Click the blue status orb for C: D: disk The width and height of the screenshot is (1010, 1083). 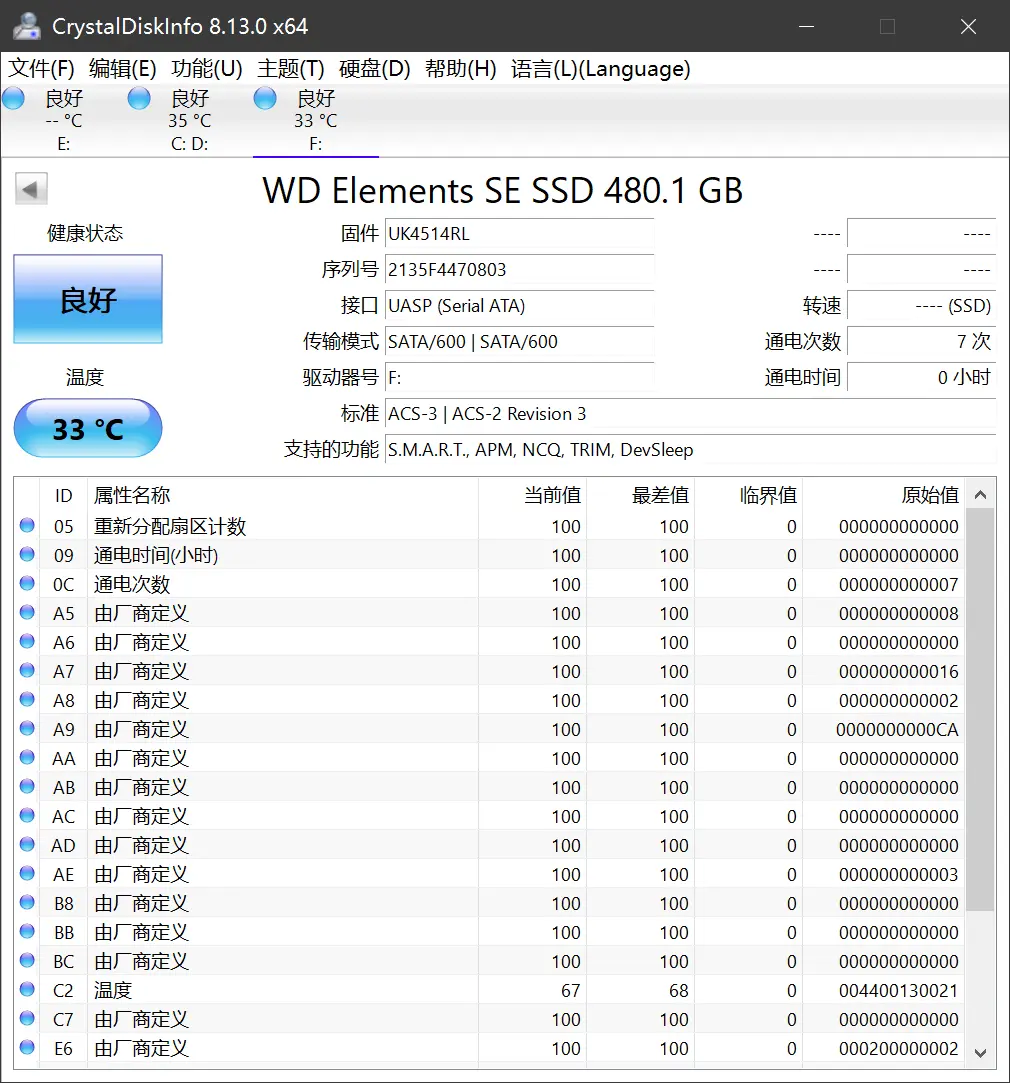139,99
